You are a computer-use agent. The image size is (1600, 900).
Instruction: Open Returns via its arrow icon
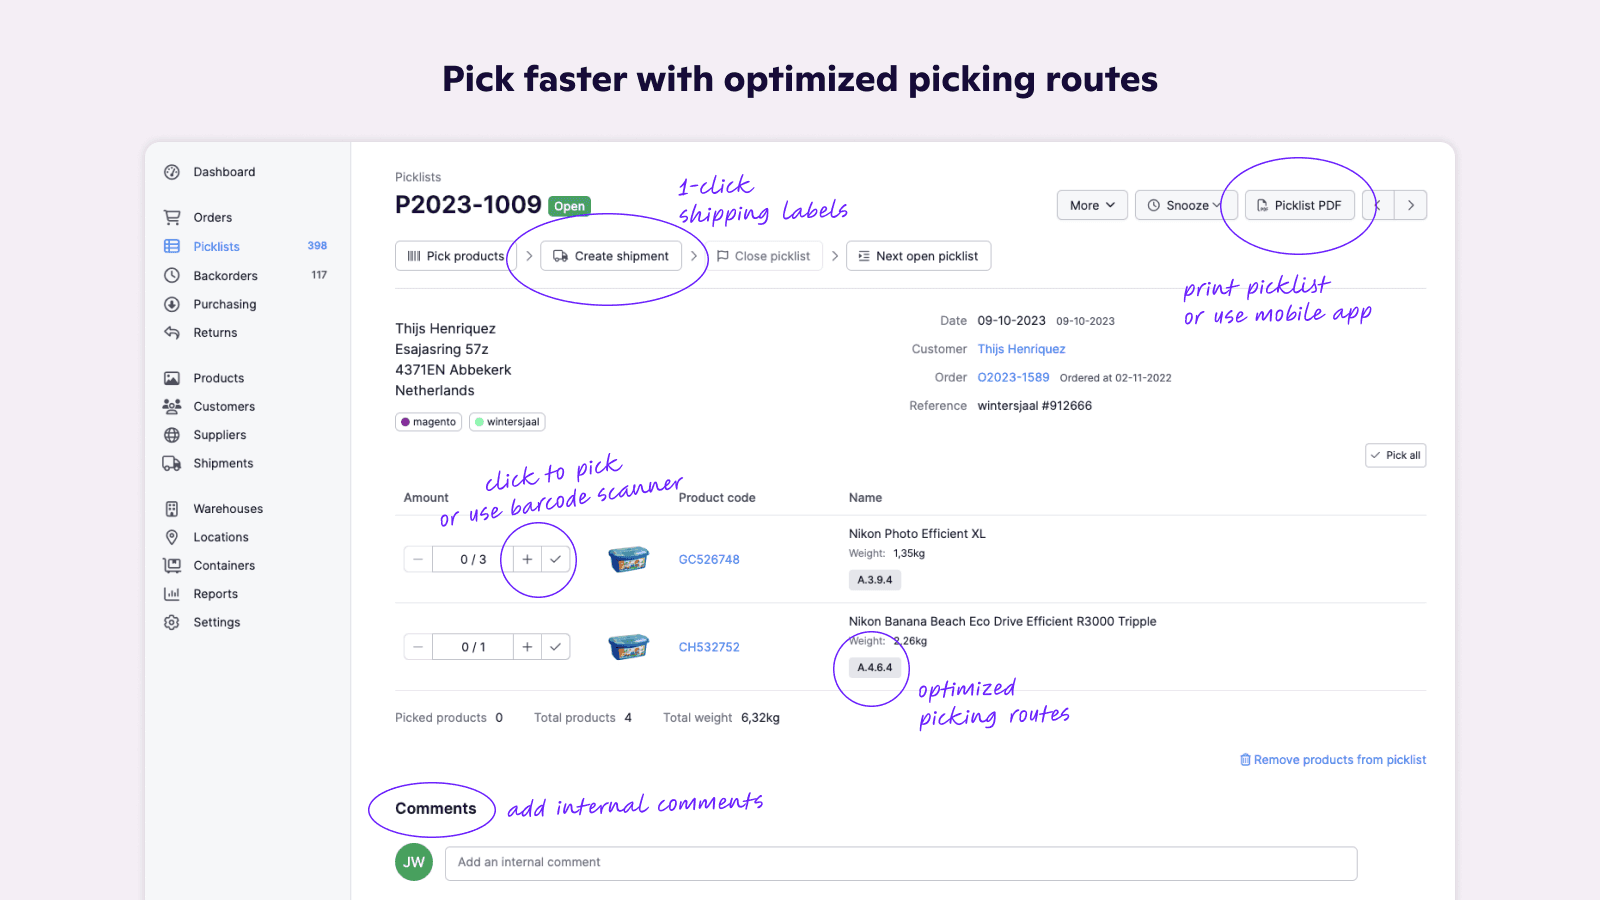(x=172, y=332)
